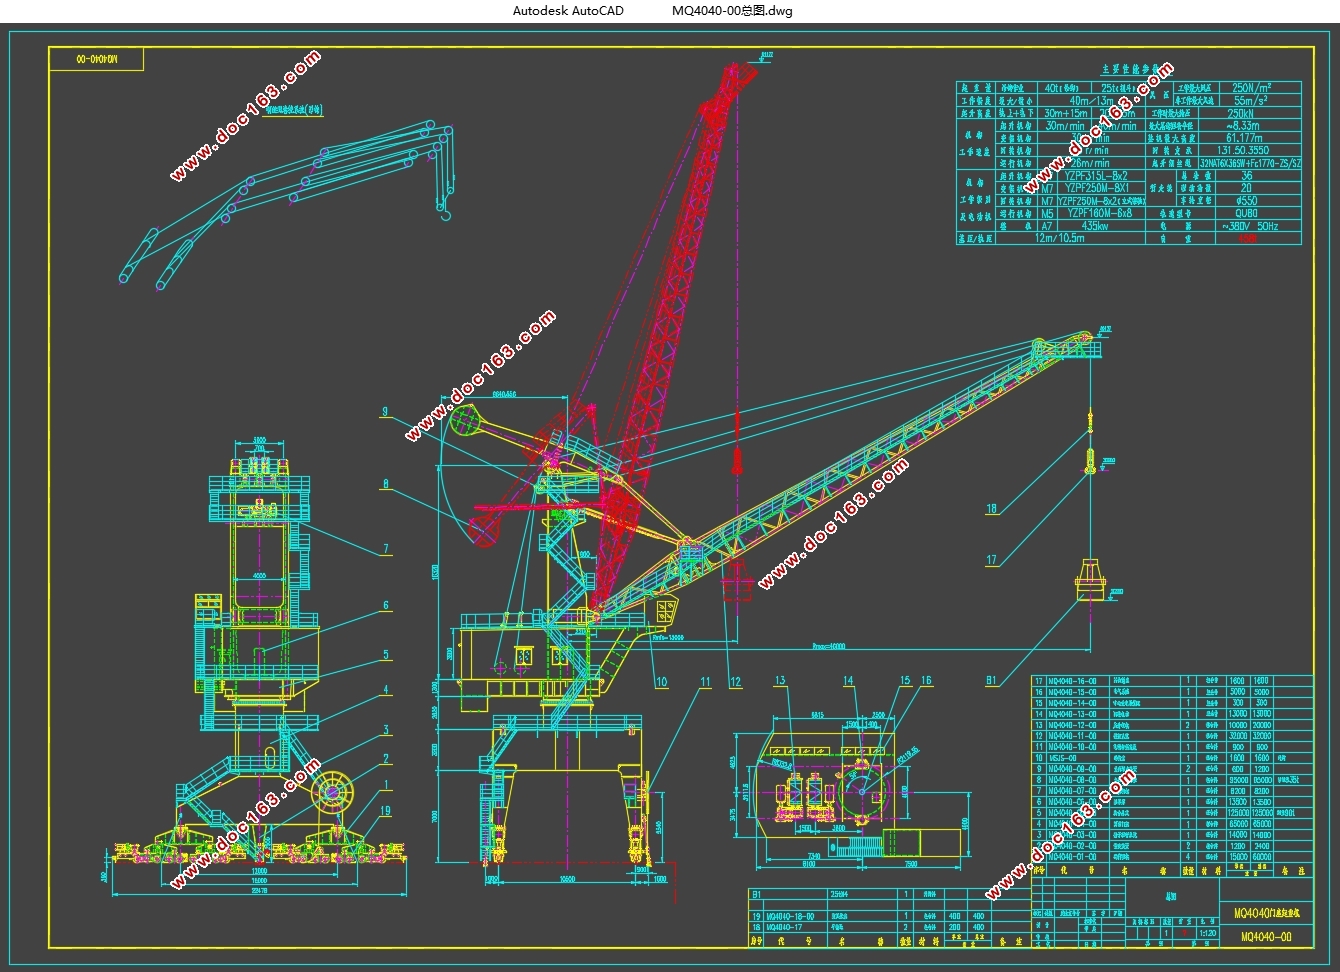The image size is (1340, 972).
Task: Click part callout number 12
Action: point(736,683)
